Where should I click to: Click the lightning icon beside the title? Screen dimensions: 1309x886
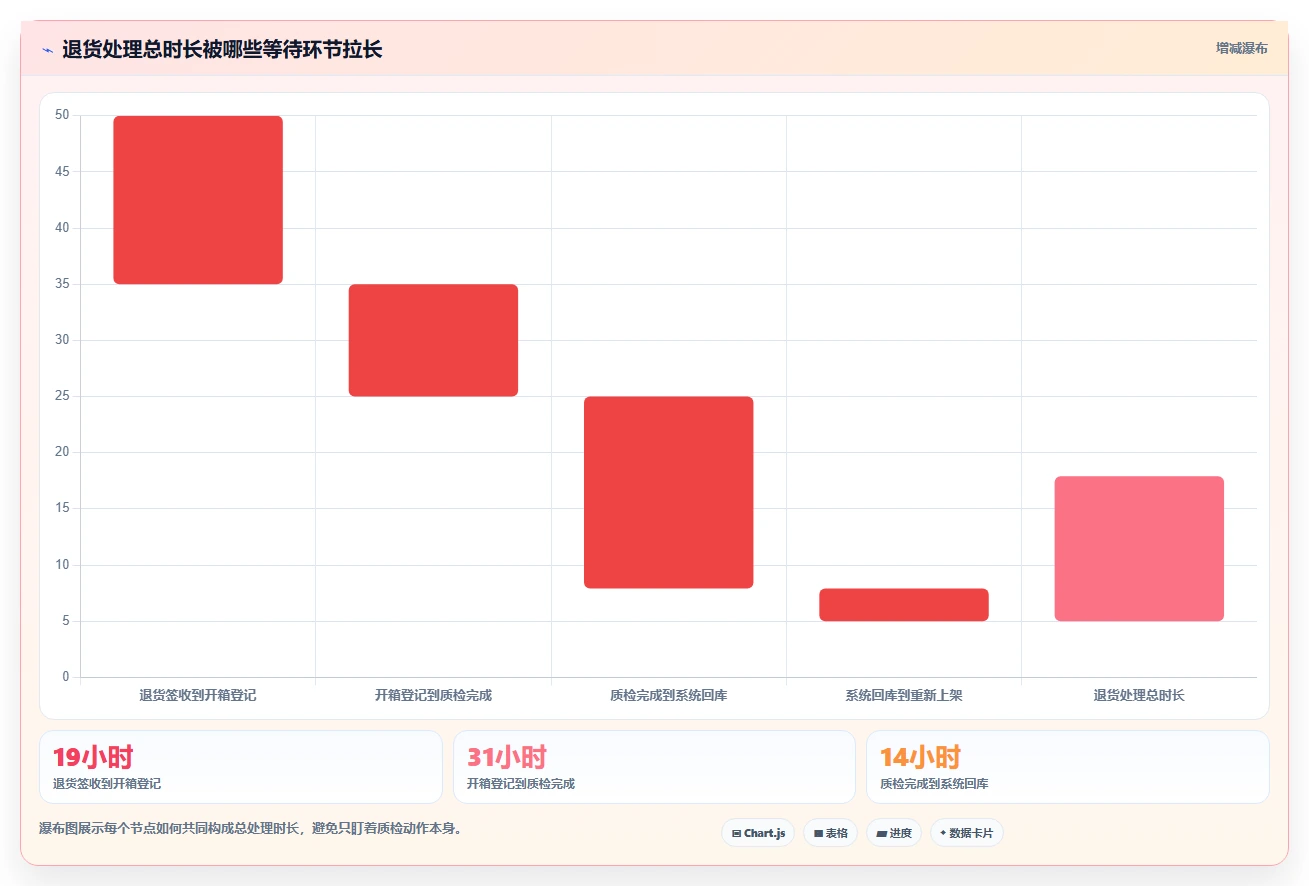point(48,49)
